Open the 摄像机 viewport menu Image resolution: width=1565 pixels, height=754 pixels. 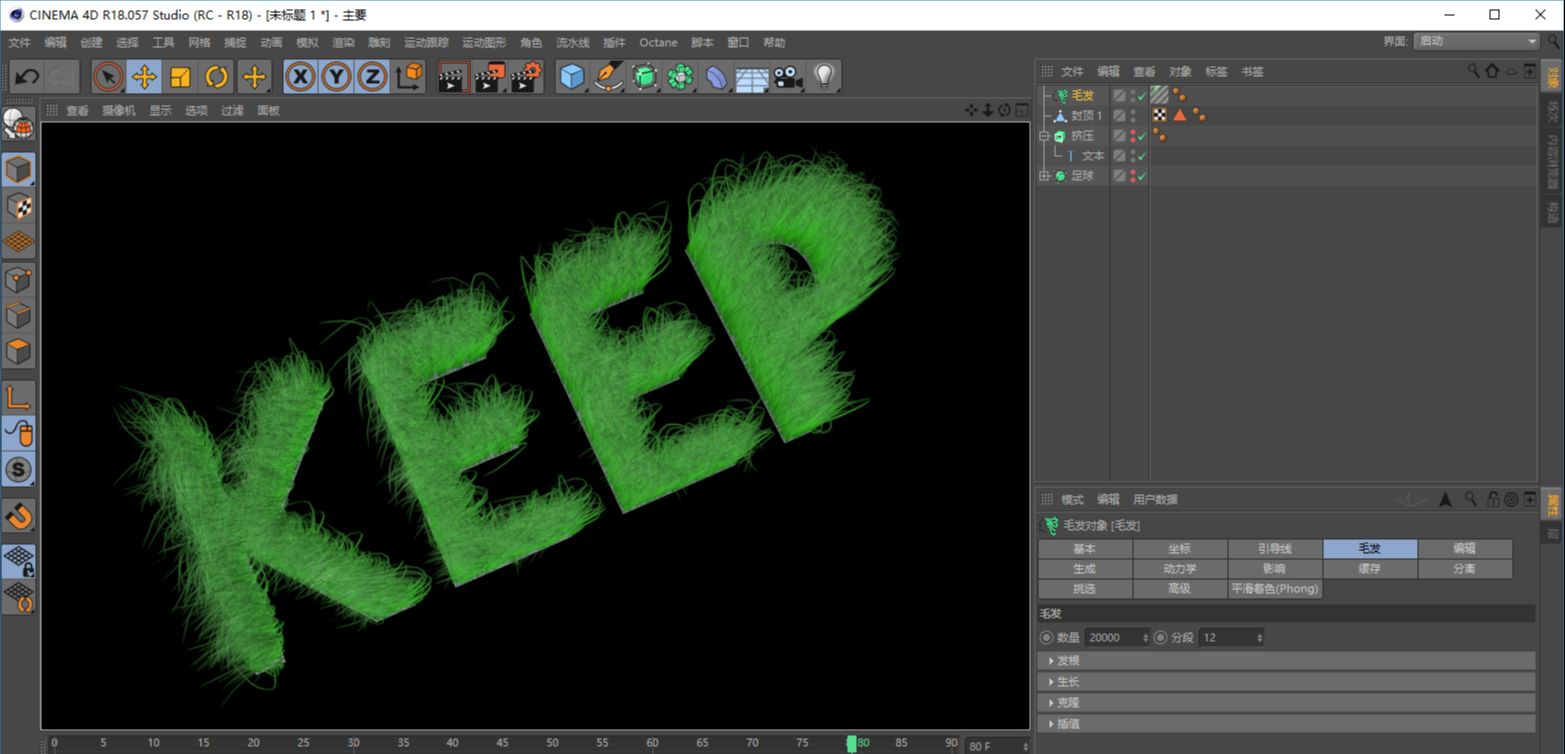[x=118, y=111]
